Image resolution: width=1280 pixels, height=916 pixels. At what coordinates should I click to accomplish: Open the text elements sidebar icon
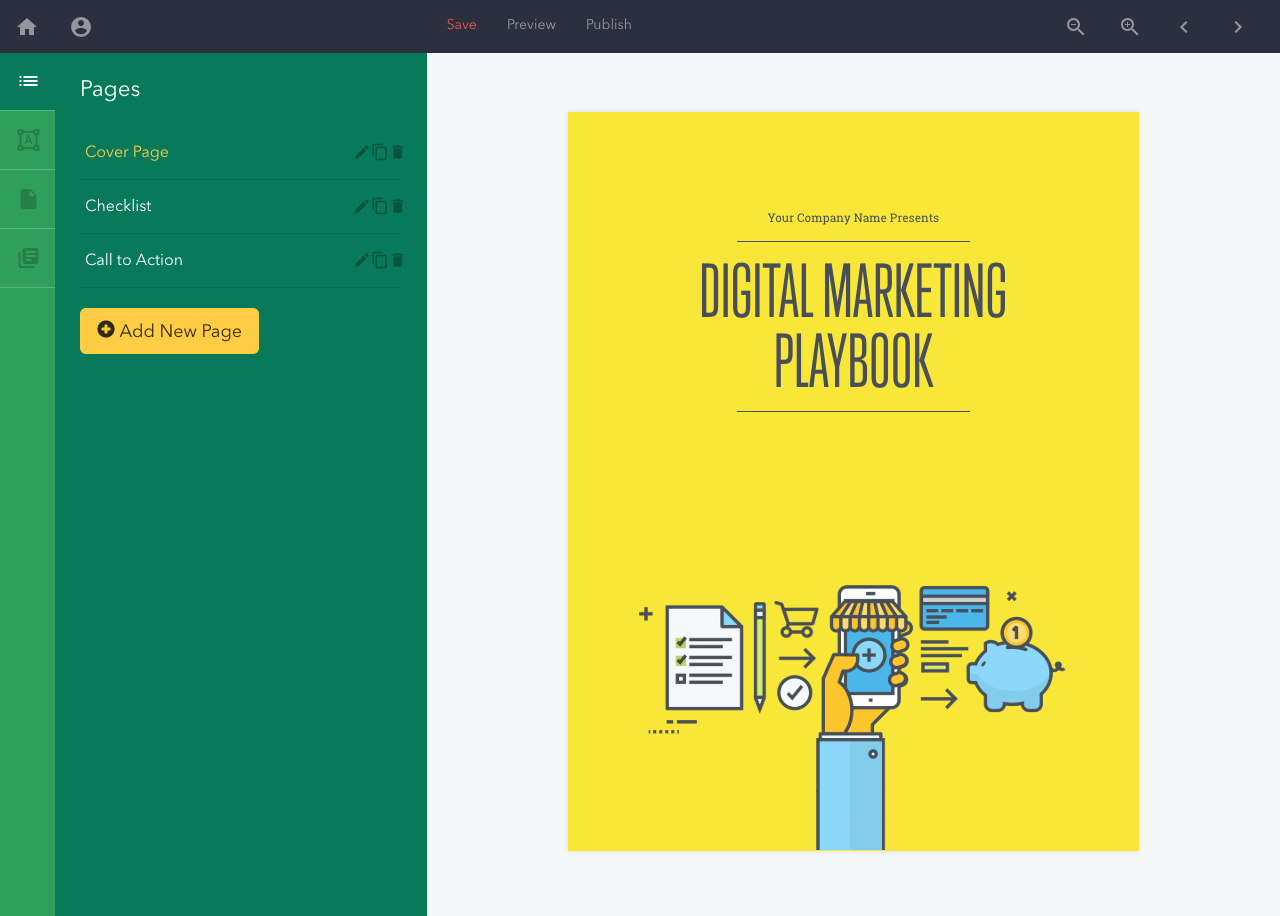click(x=28, y=140)
